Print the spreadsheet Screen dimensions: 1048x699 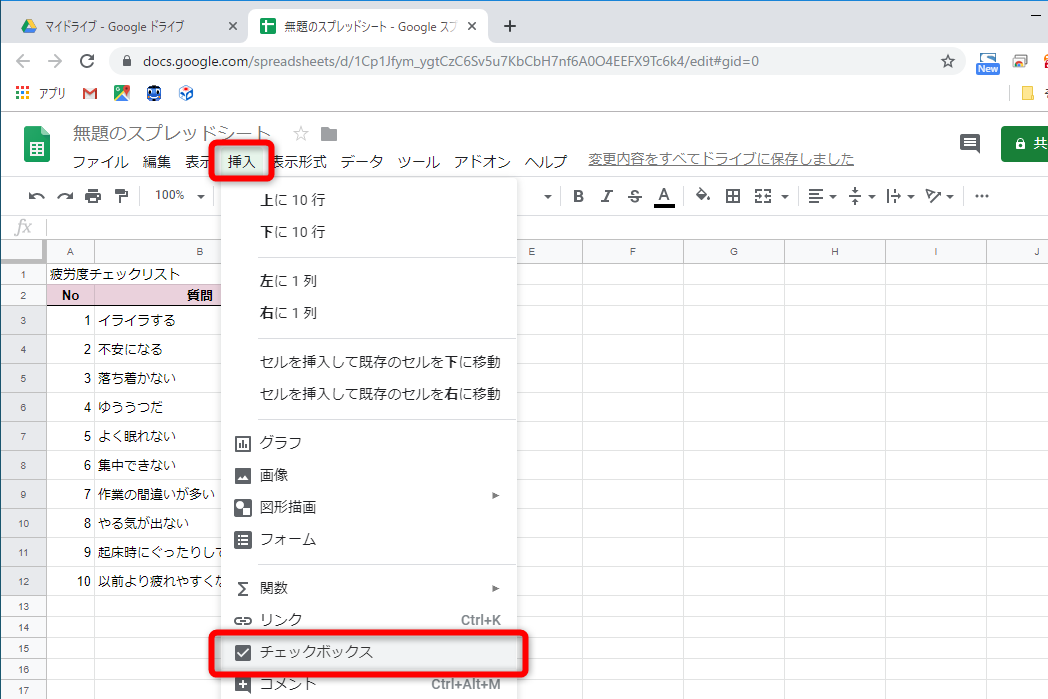pyautogui.click(x=90, y=196)
